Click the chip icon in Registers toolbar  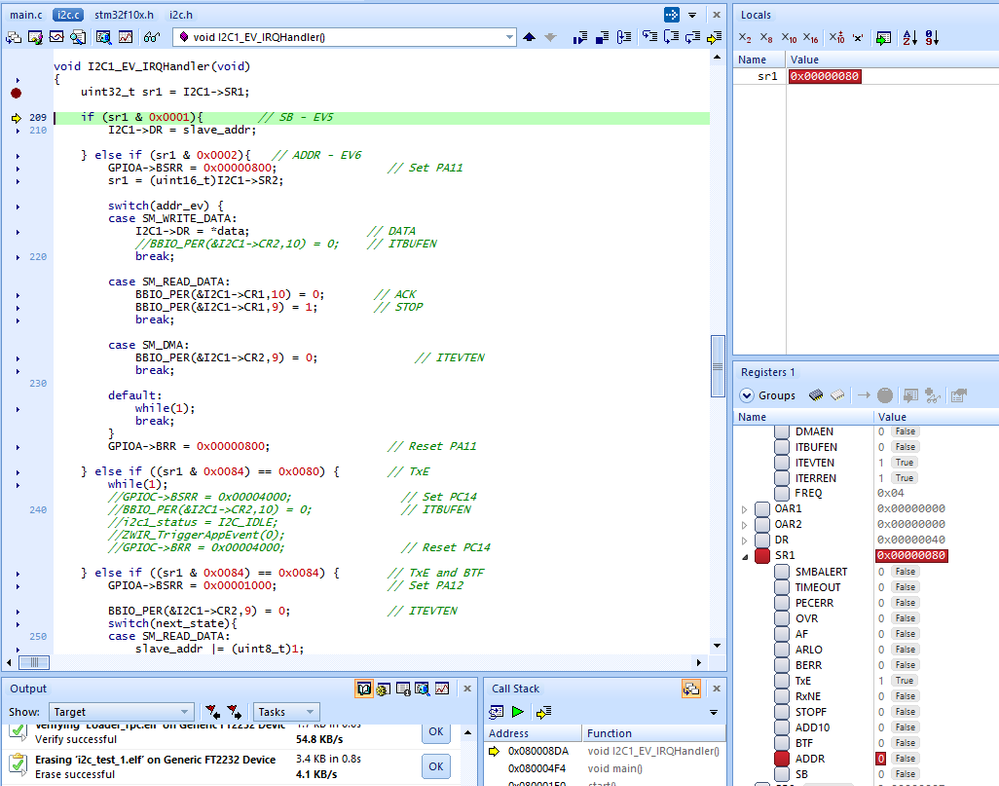[x=816, y=395]
